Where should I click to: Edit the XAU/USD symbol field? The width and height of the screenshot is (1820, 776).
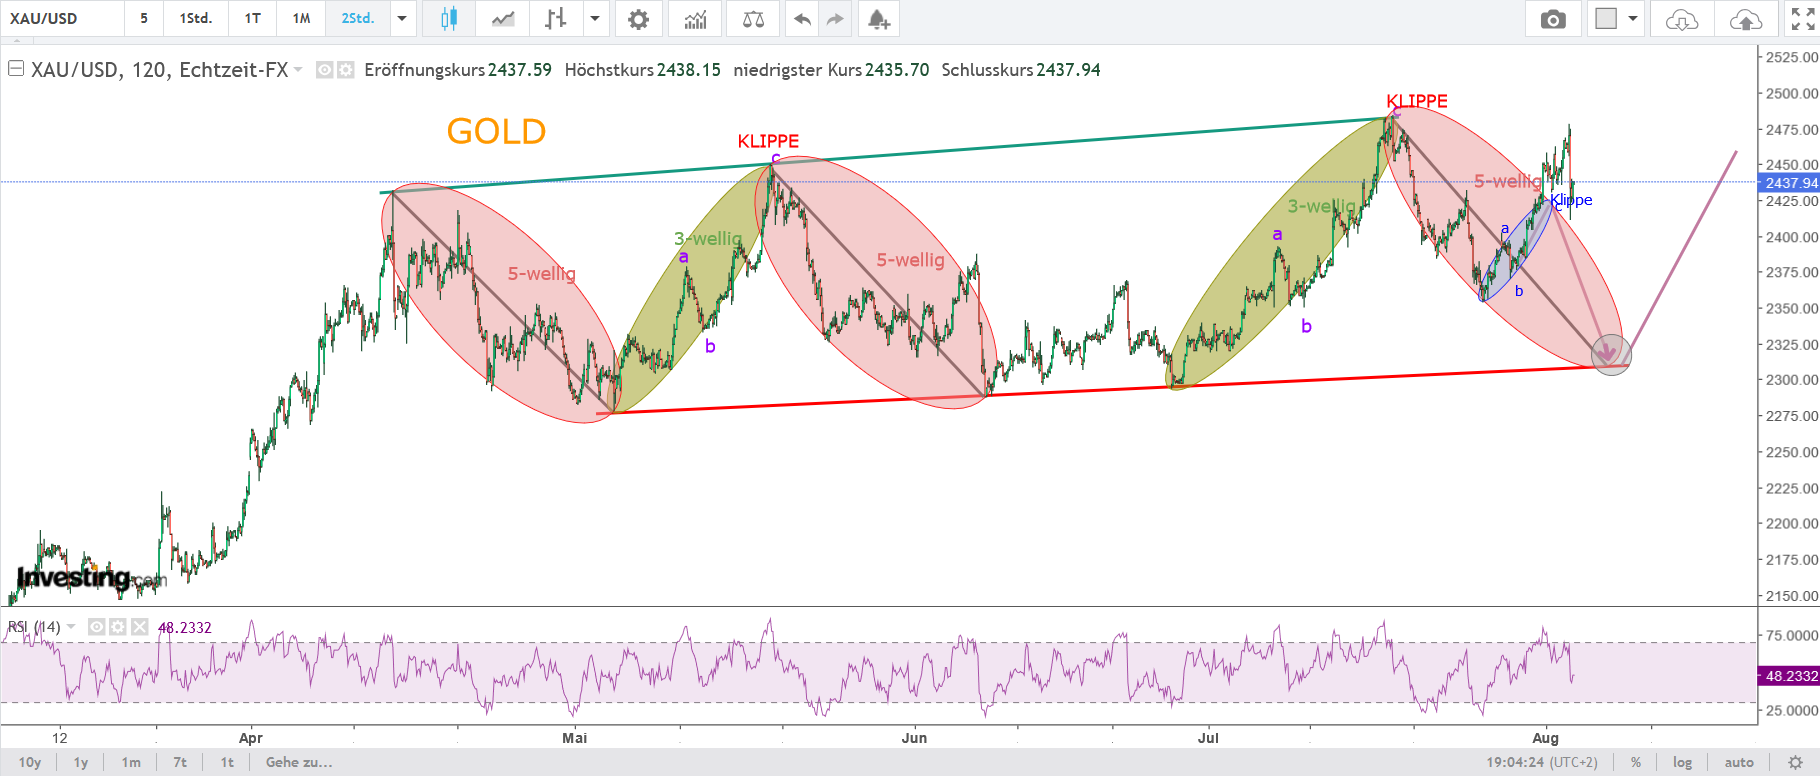click(x=62, y=19)
